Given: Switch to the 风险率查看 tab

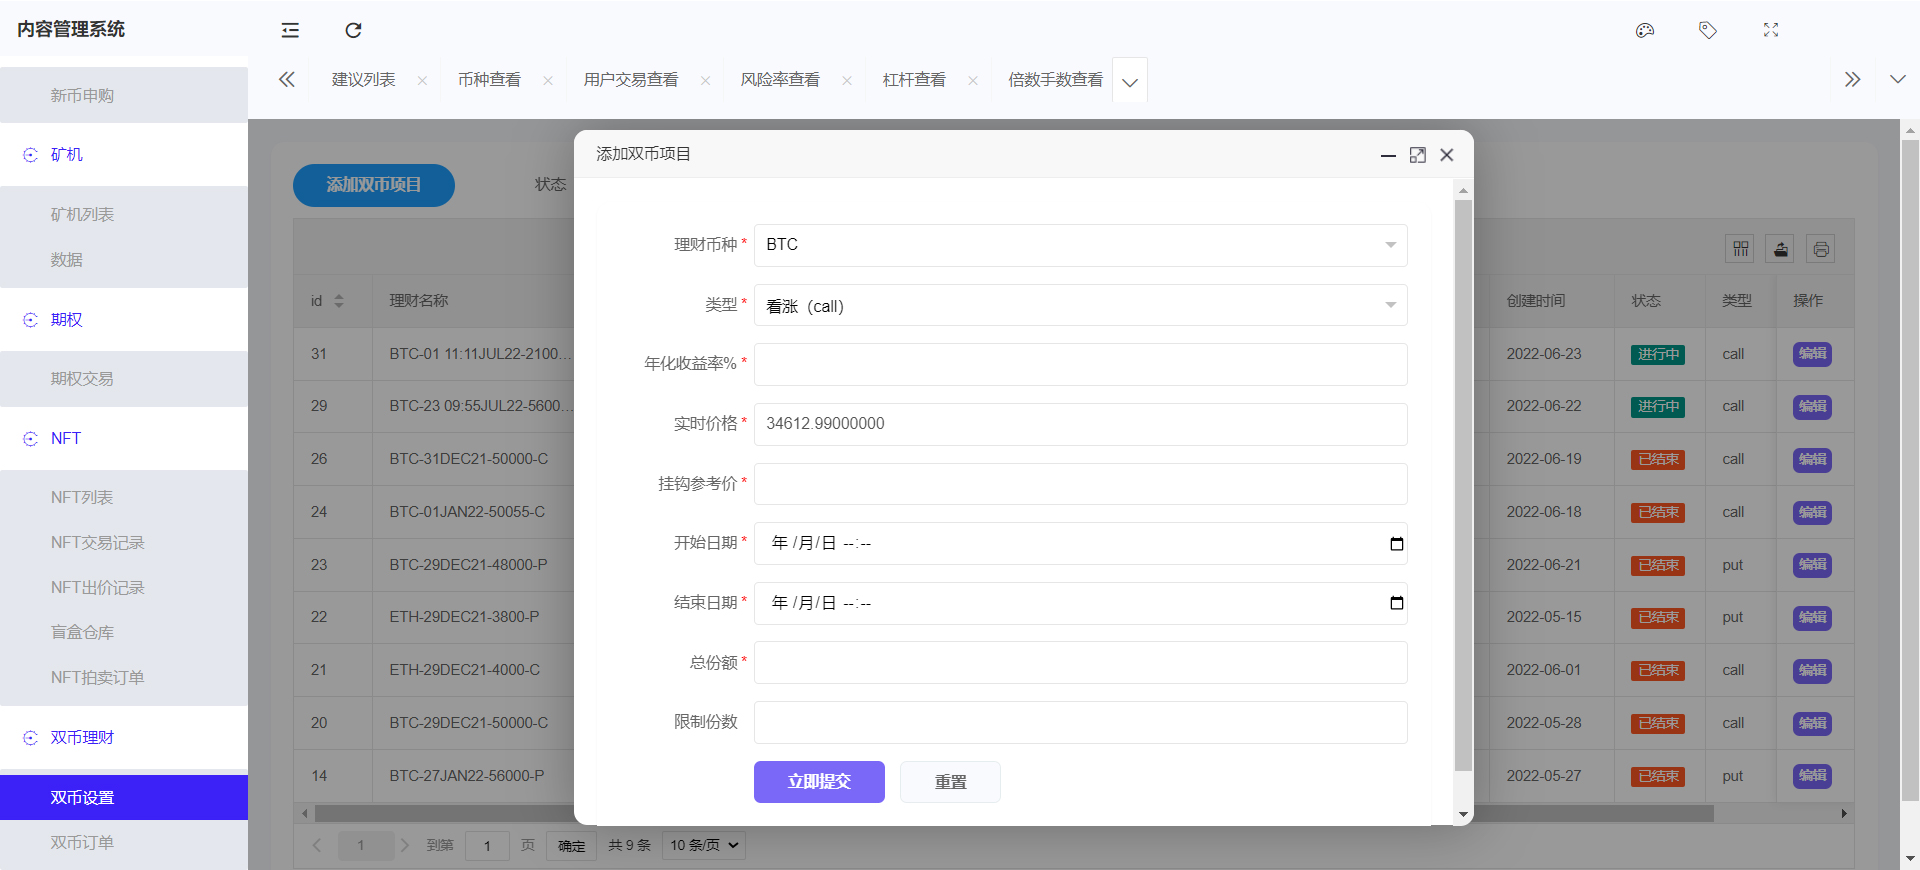Looking at the screenshot, I should tap(780, 80).
